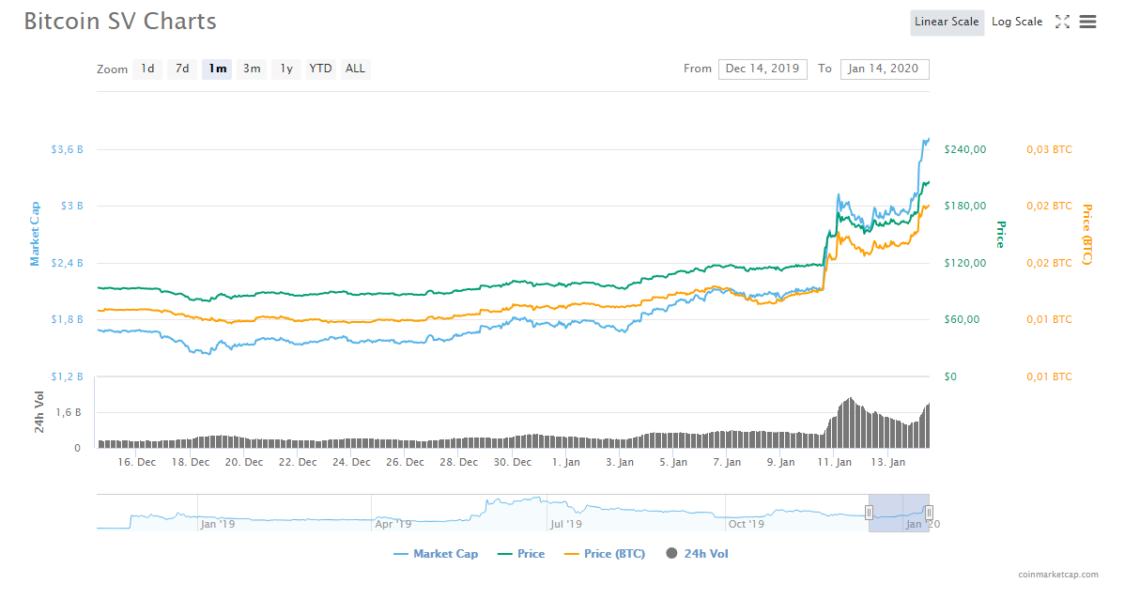This screenshot has width=1140, height=599.
Task: Toggle Market Cap series in legend
Action: (436, 554)
